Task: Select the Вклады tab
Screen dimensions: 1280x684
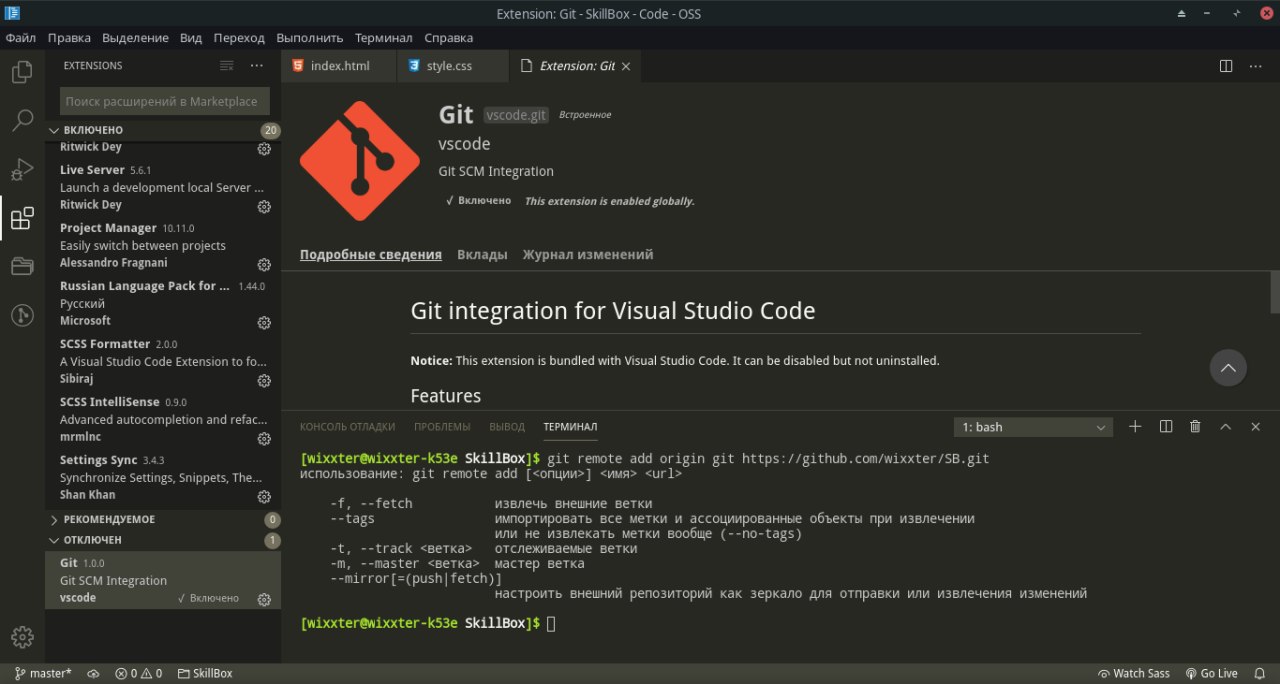Action: click(x=482, y=255)
